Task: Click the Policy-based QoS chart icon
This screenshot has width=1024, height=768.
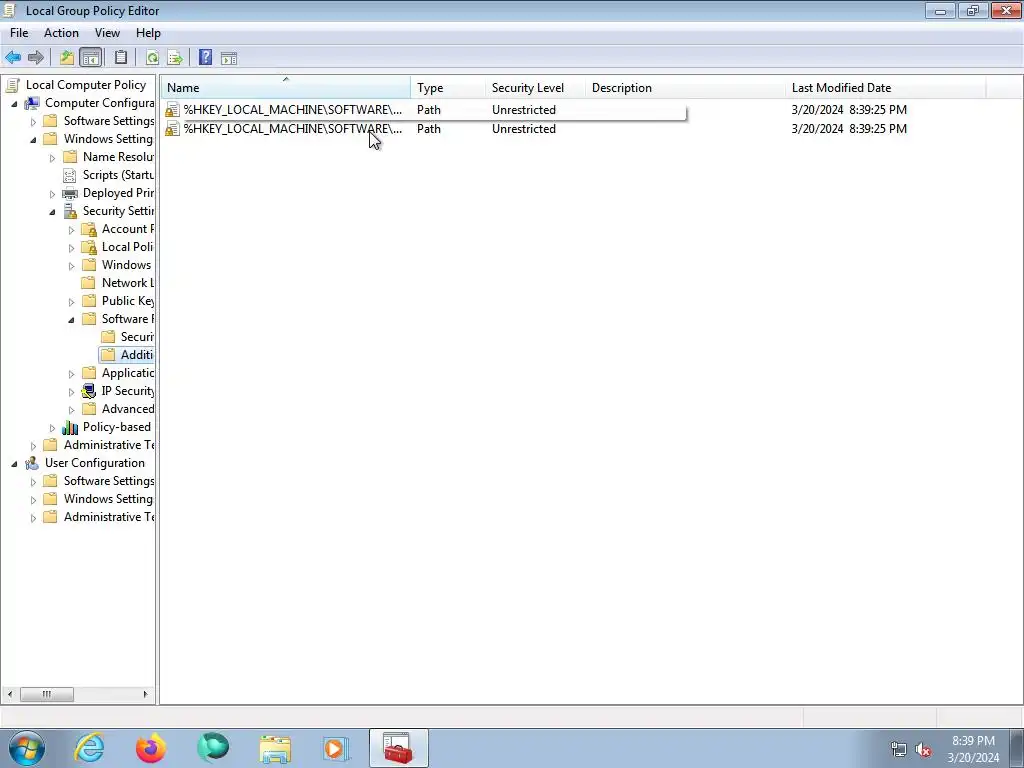Action: tap(69, 427)
